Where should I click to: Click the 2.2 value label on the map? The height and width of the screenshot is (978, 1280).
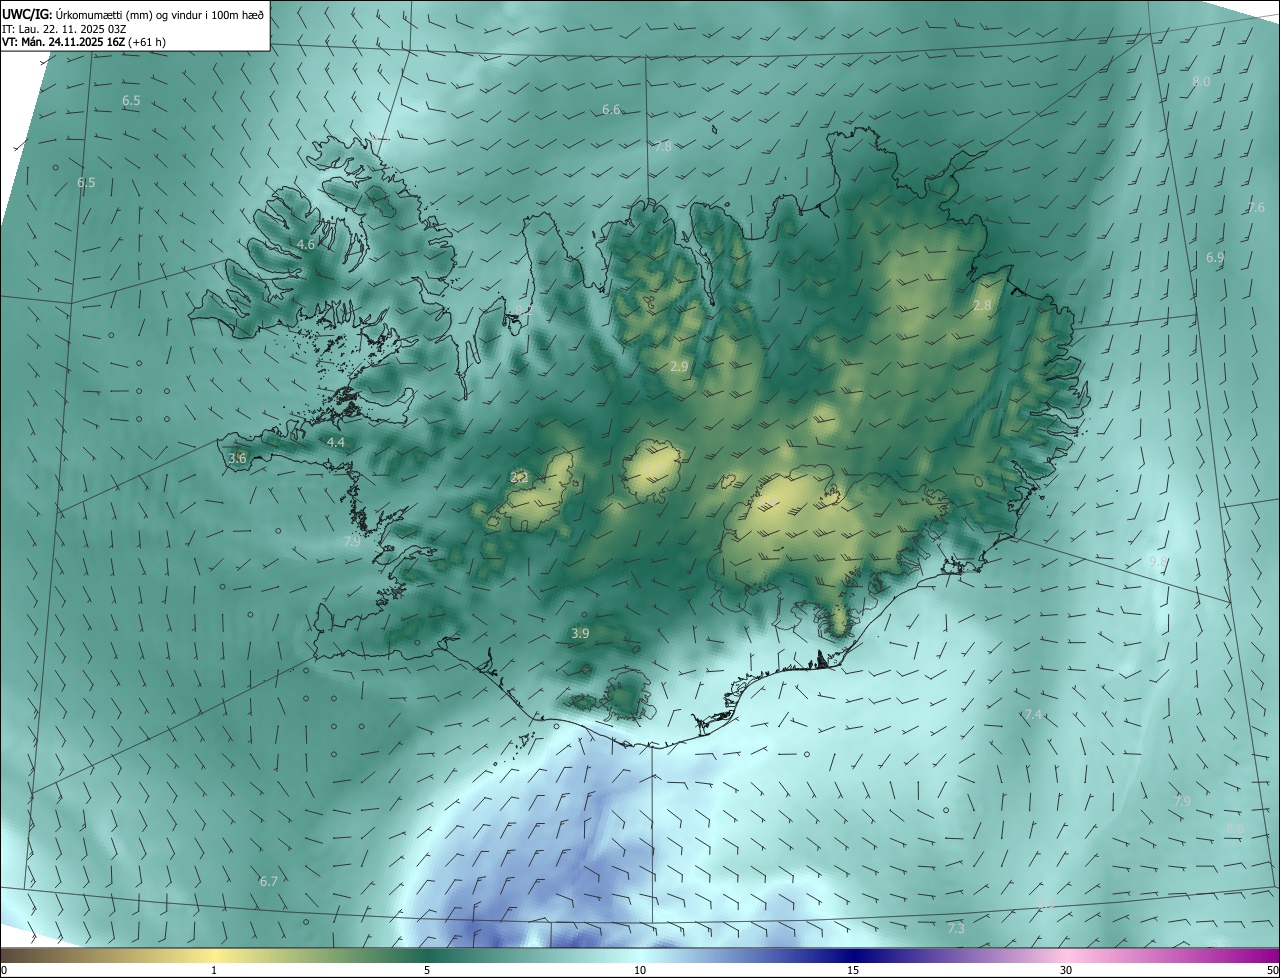tap(519, 478)
